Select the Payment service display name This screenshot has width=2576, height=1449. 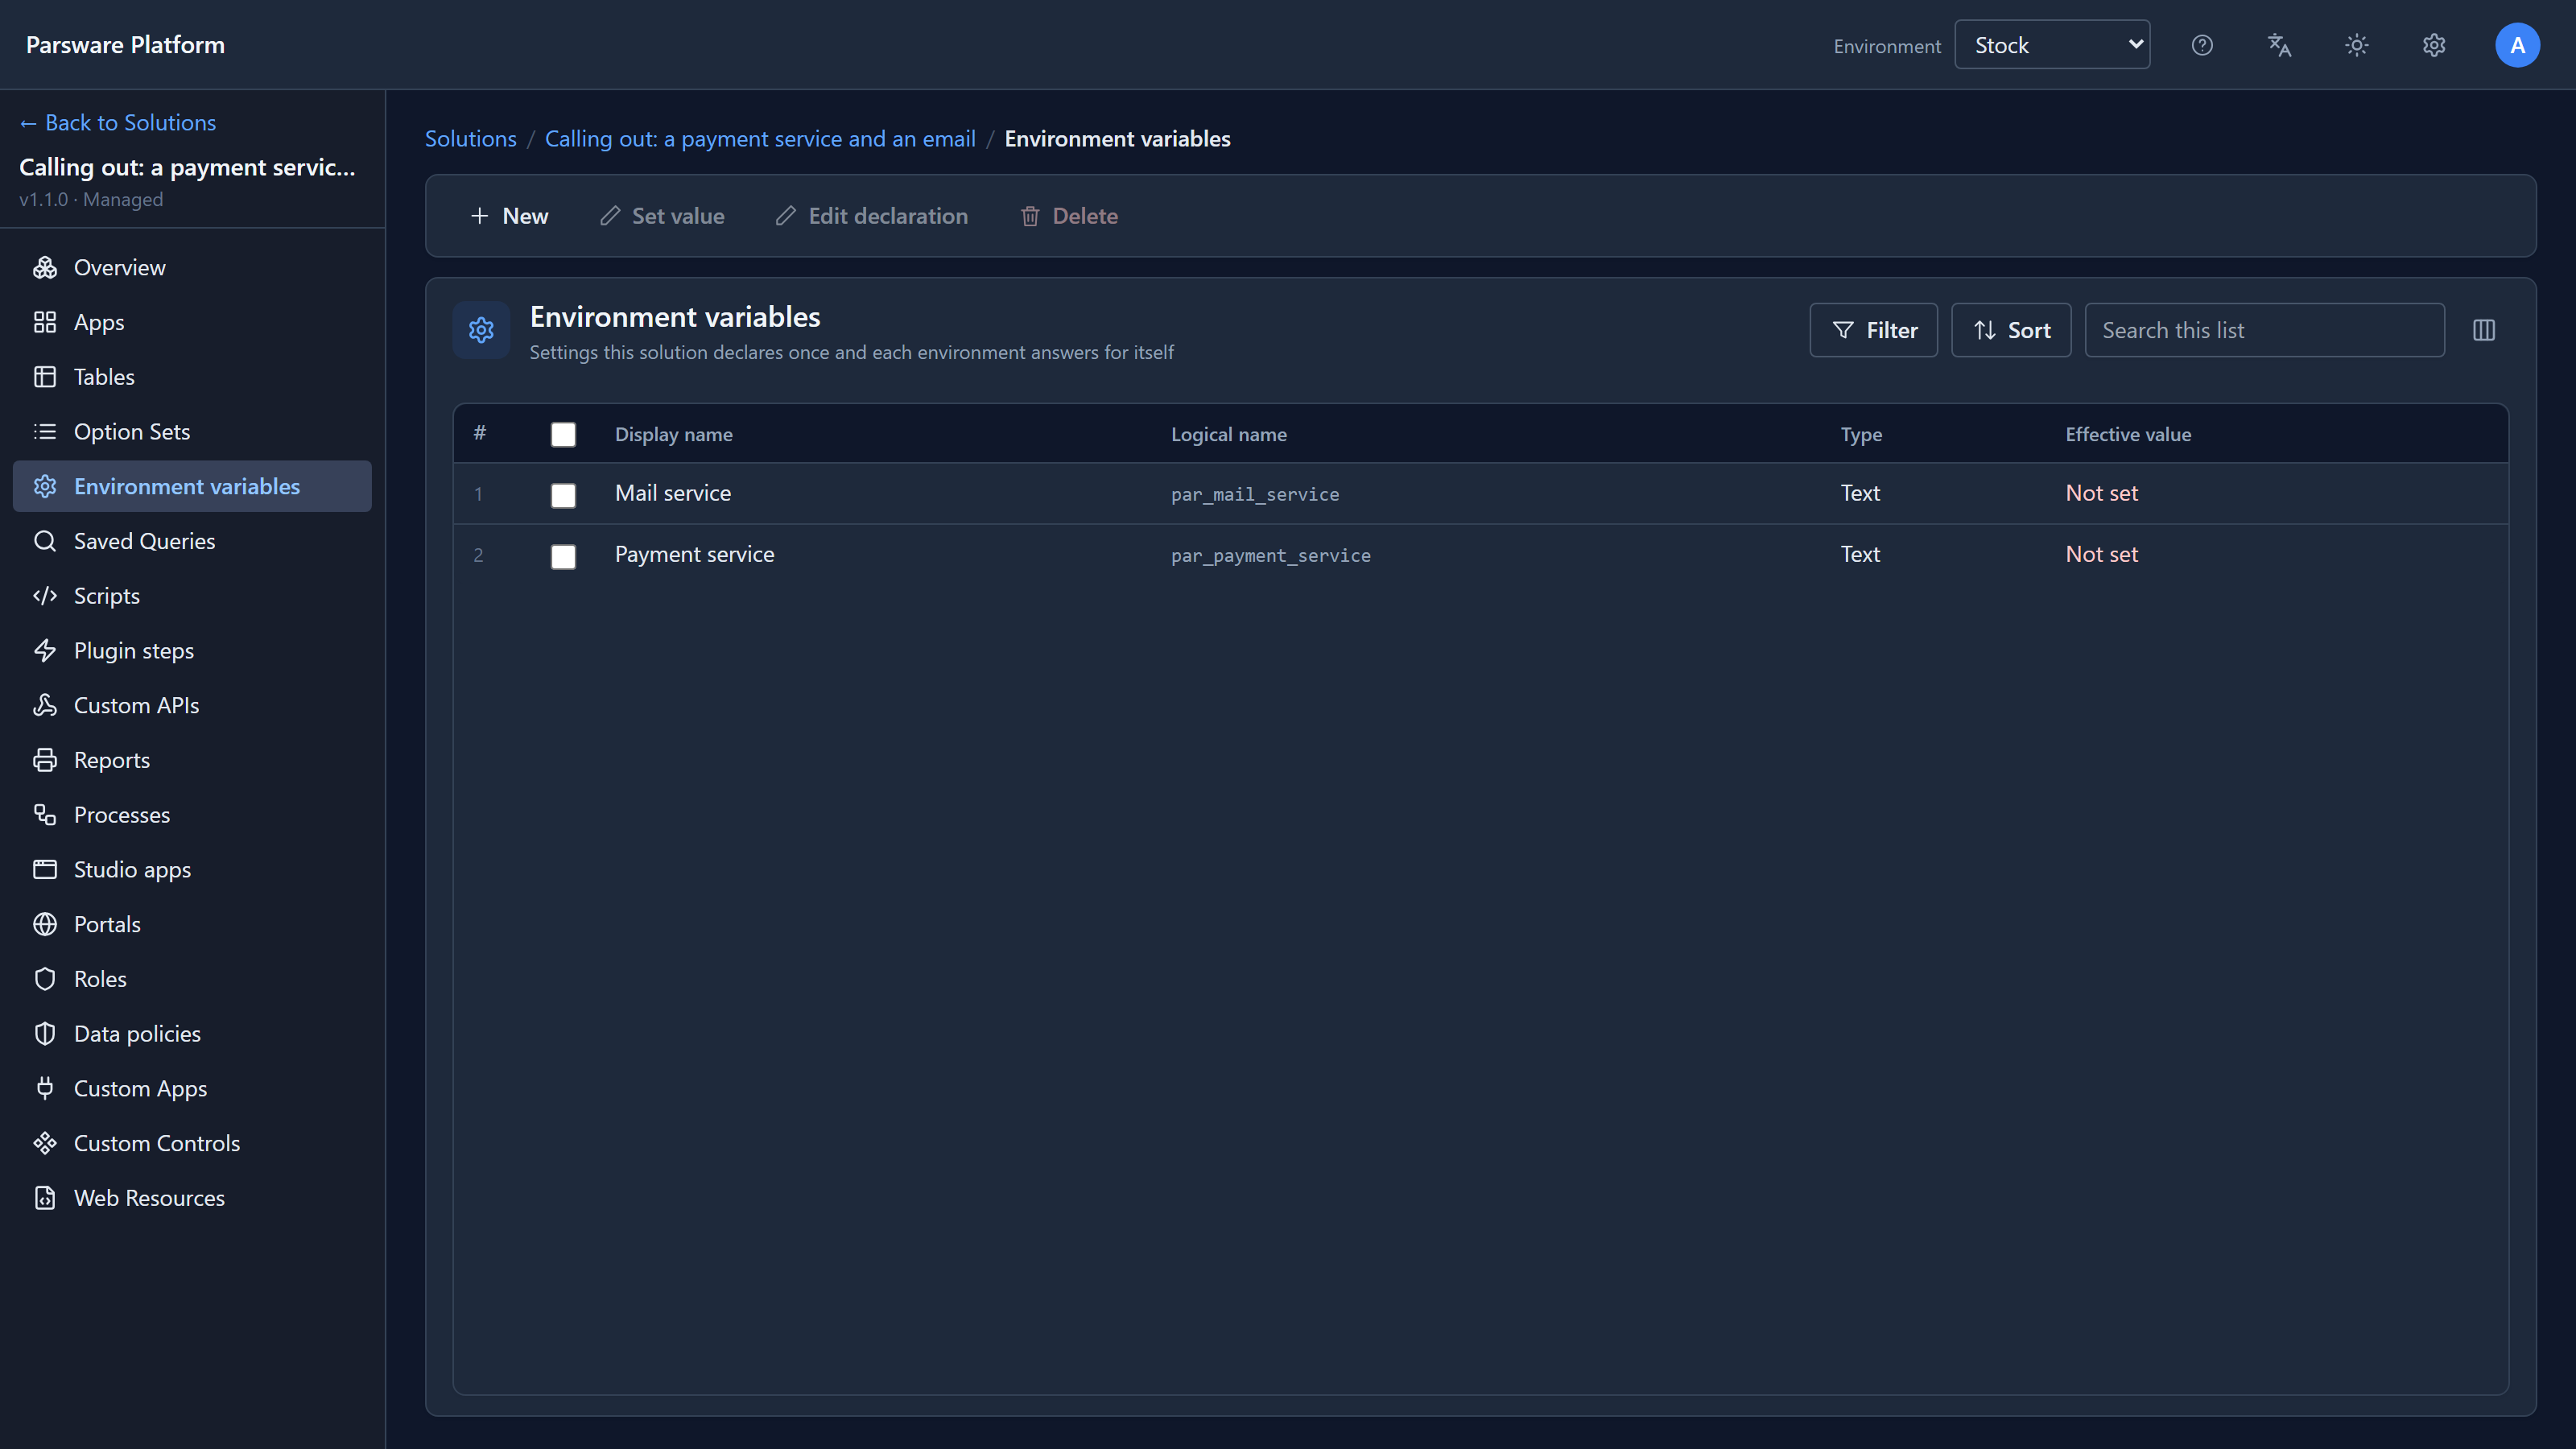click(x=695, y=554)
